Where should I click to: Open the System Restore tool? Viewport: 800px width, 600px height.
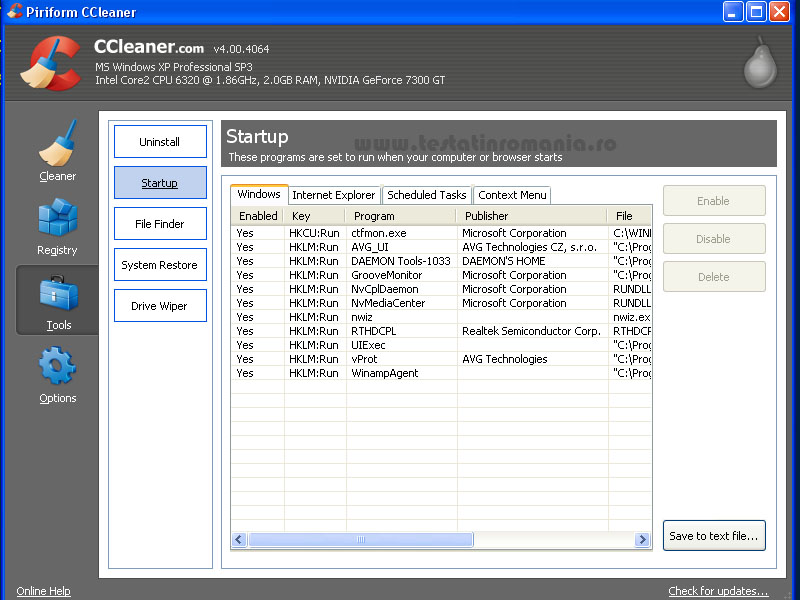click(x=160, y=265)
